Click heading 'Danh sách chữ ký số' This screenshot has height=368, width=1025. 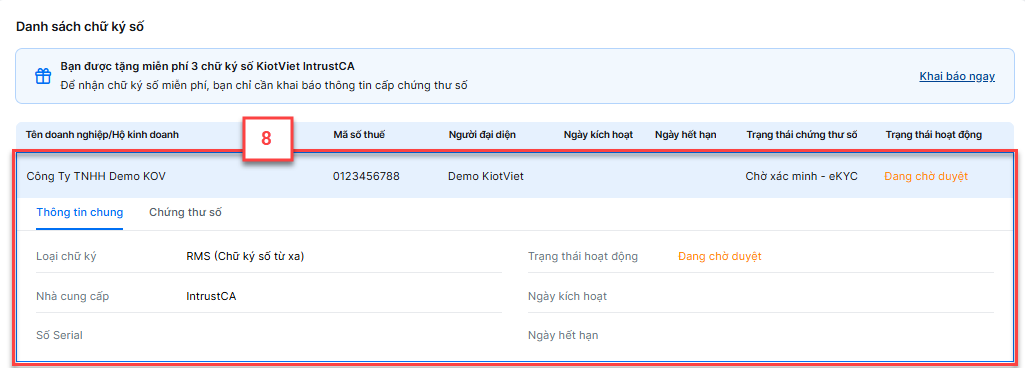tap(80, 27)
